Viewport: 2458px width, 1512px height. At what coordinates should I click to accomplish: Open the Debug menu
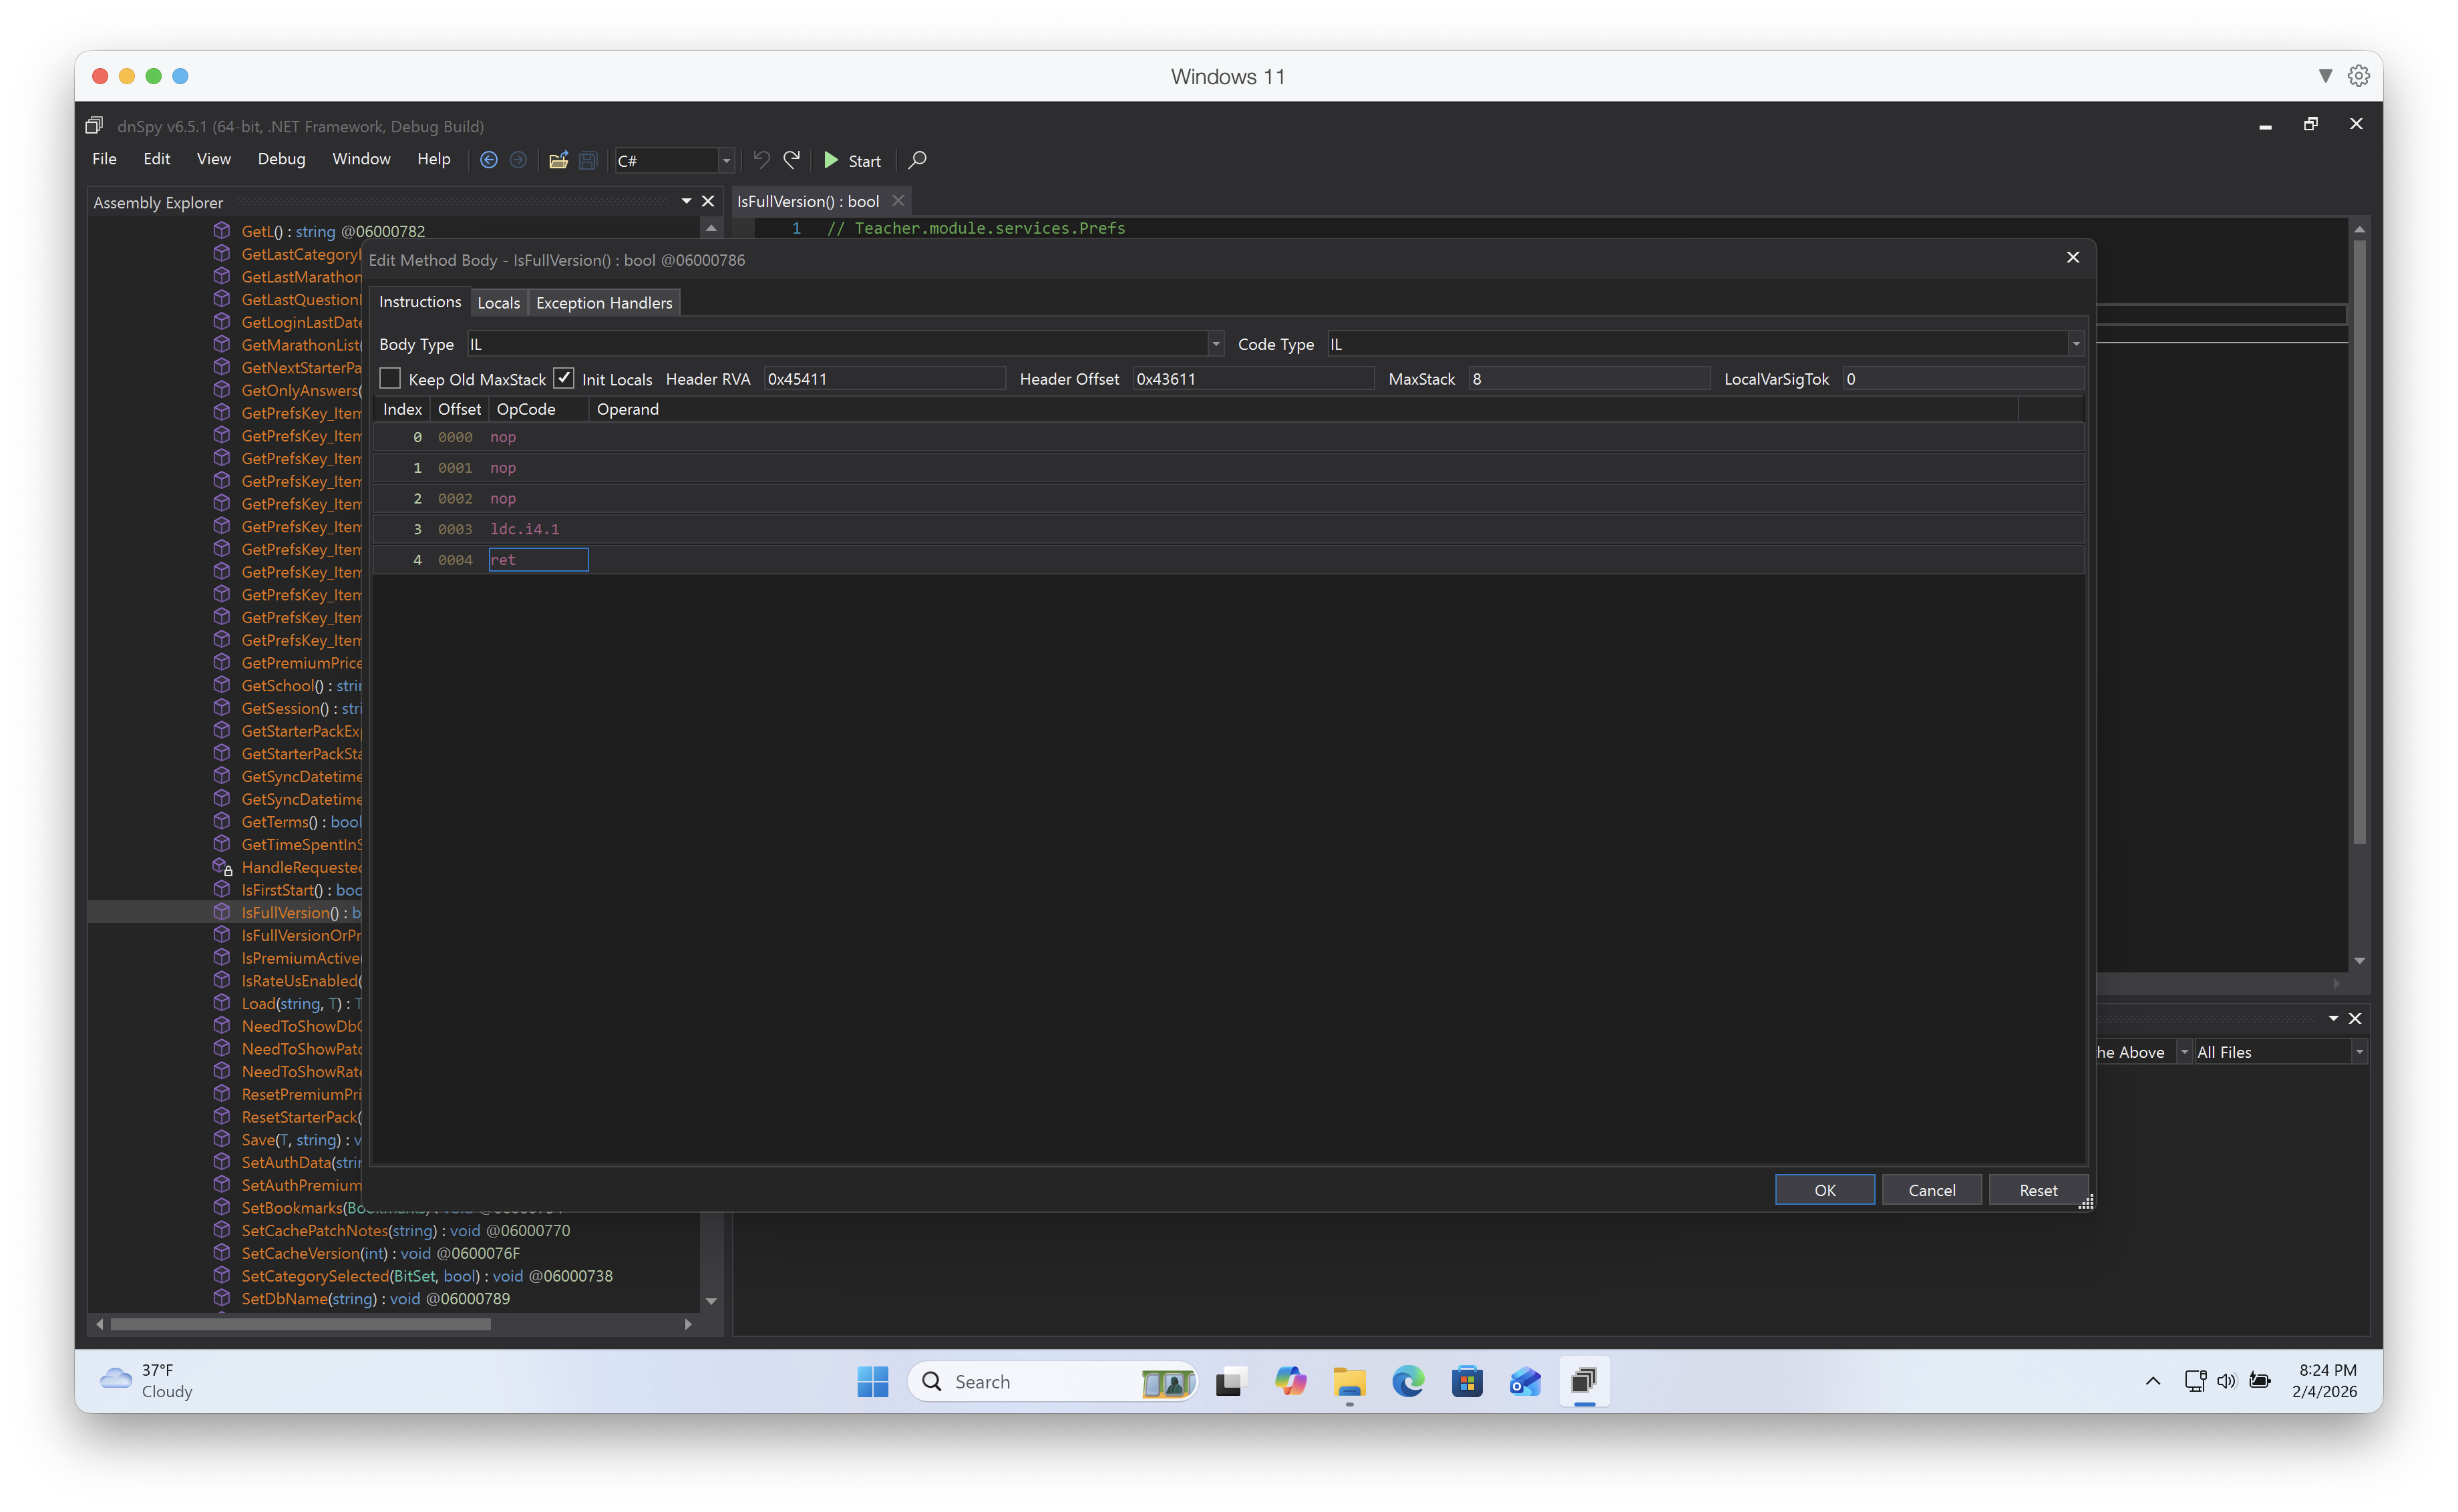[281, 159]
